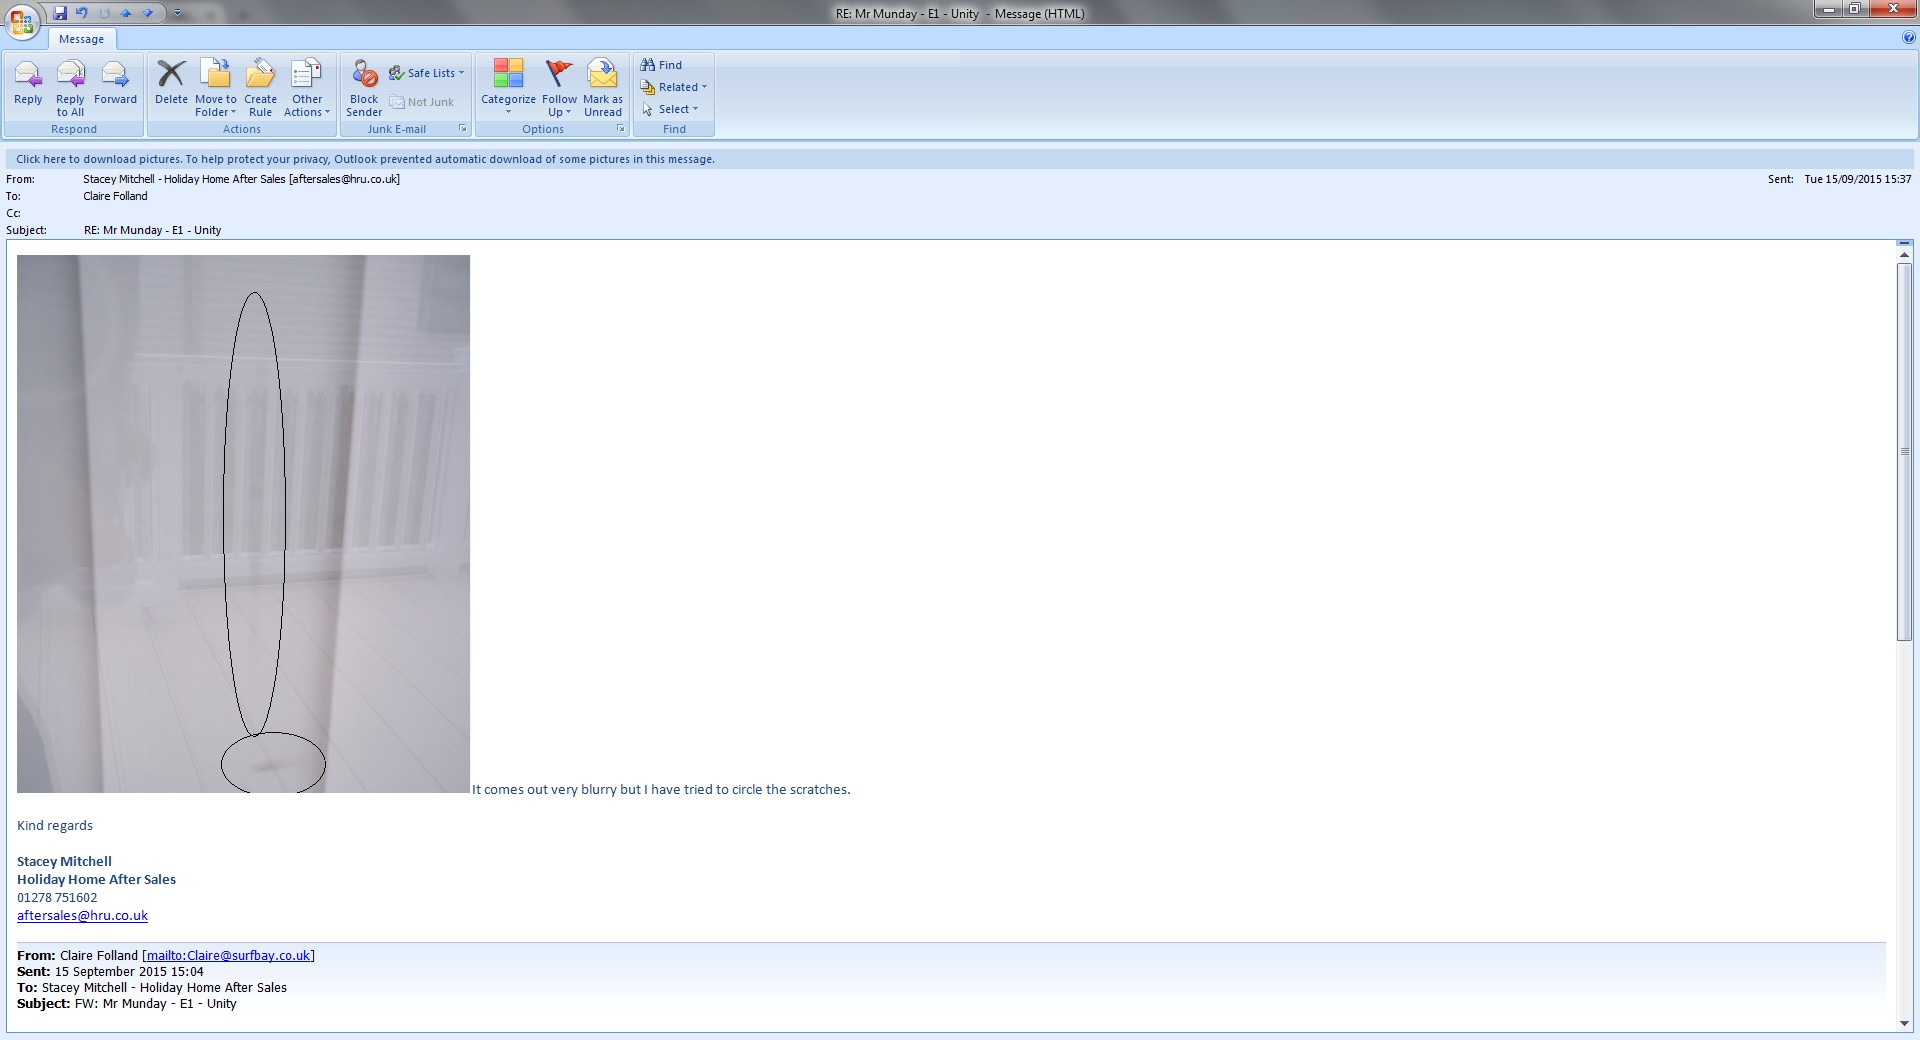Click the Reply to All icon
This screenshot has height=1040, width=1920.
point(70,84)
